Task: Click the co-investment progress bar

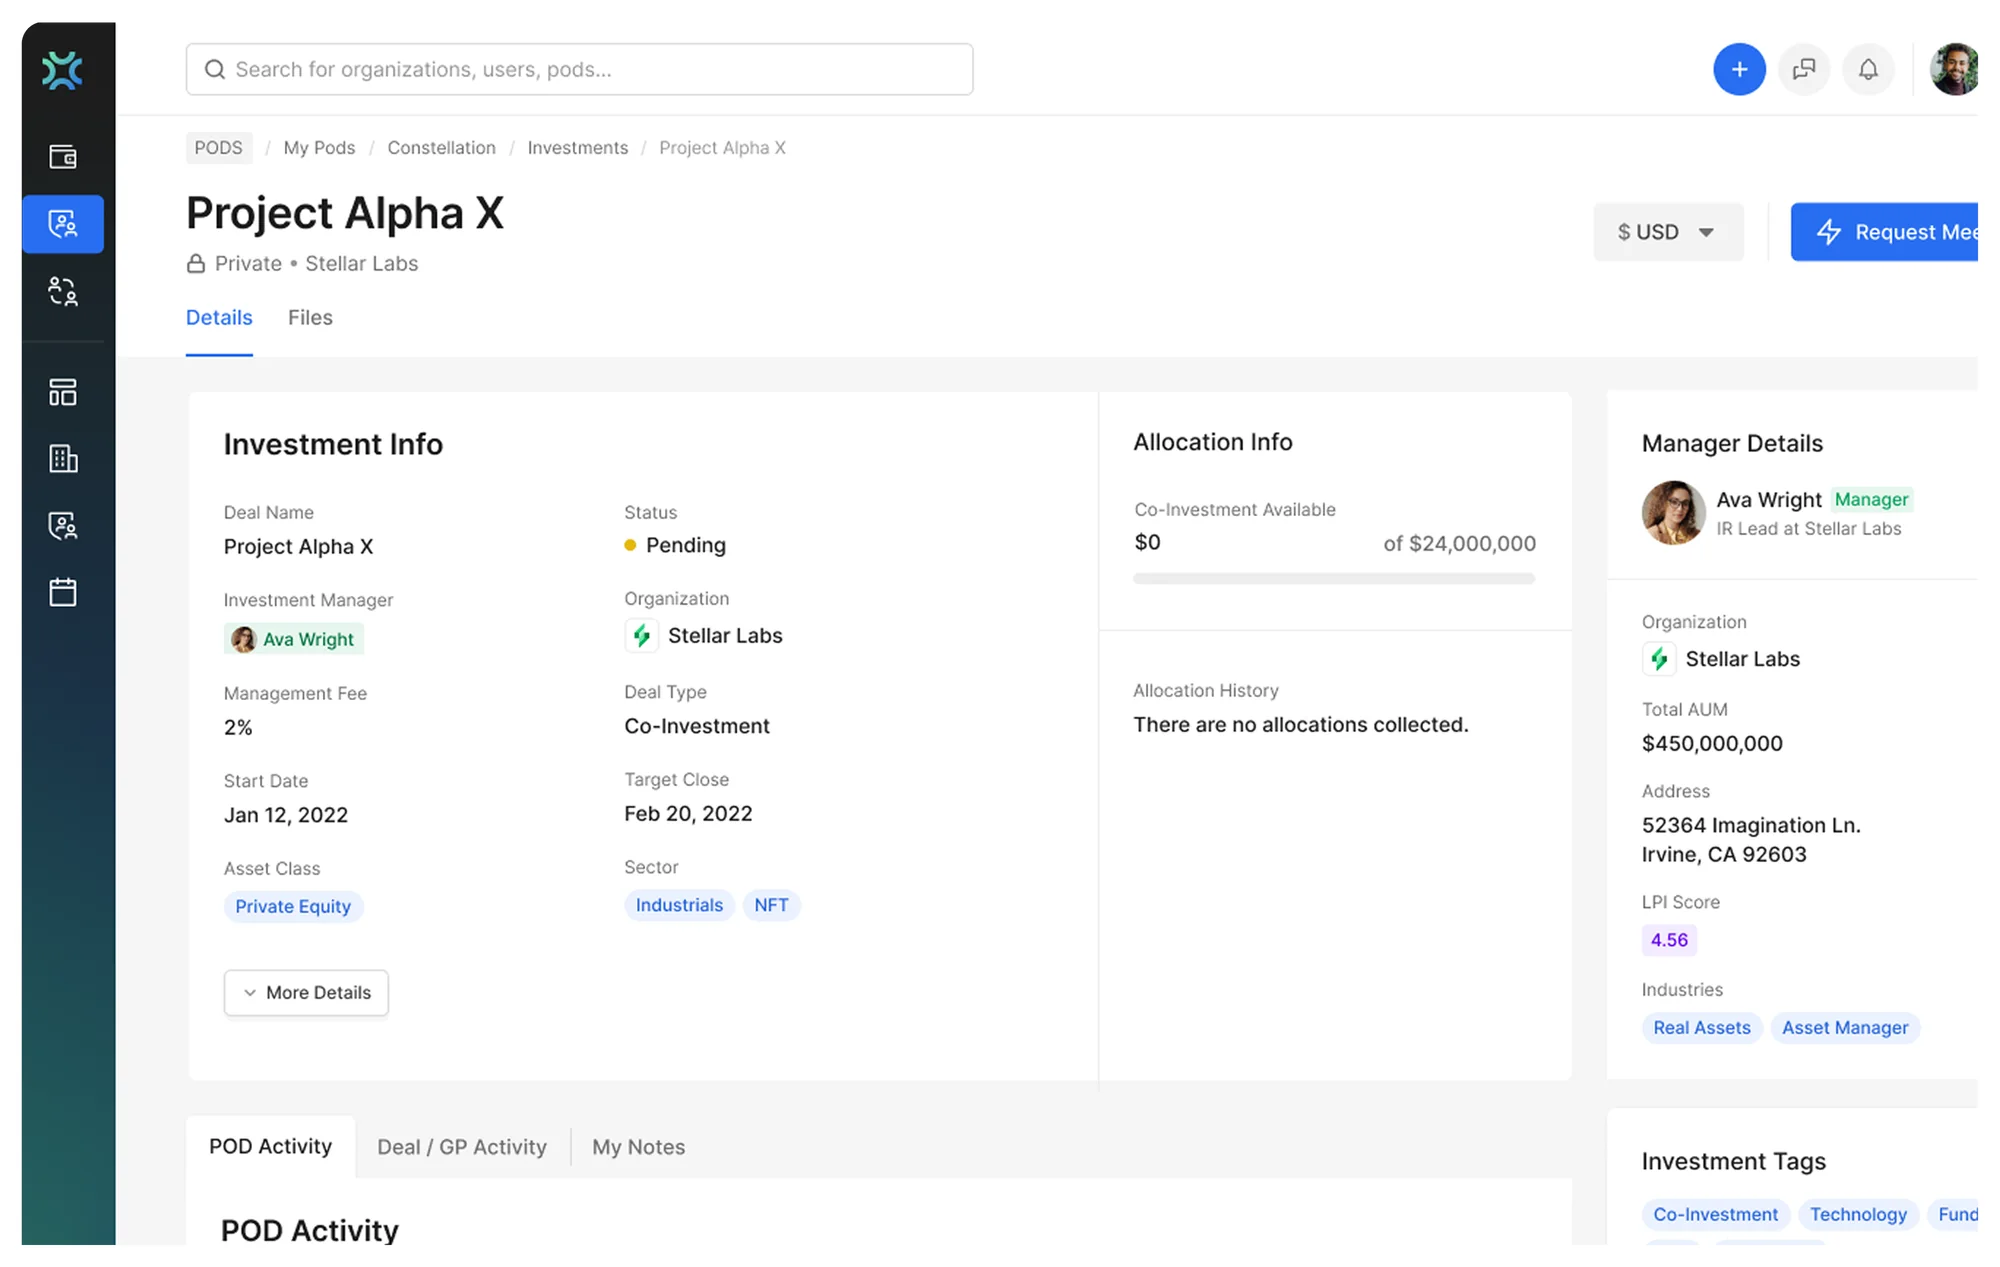Action: (x=1334, y=579)
